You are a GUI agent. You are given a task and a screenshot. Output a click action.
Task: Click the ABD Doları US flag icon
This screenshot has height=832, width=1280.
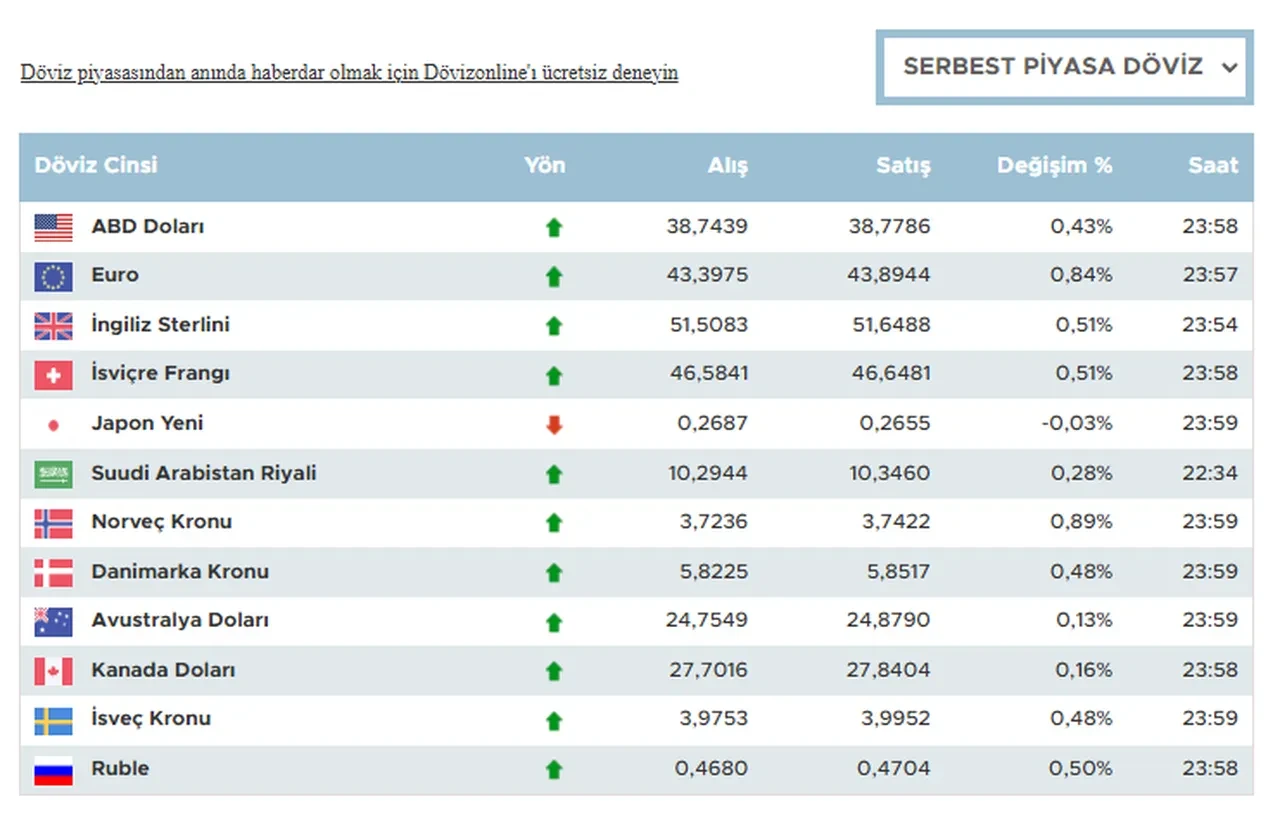click(53, 227)
